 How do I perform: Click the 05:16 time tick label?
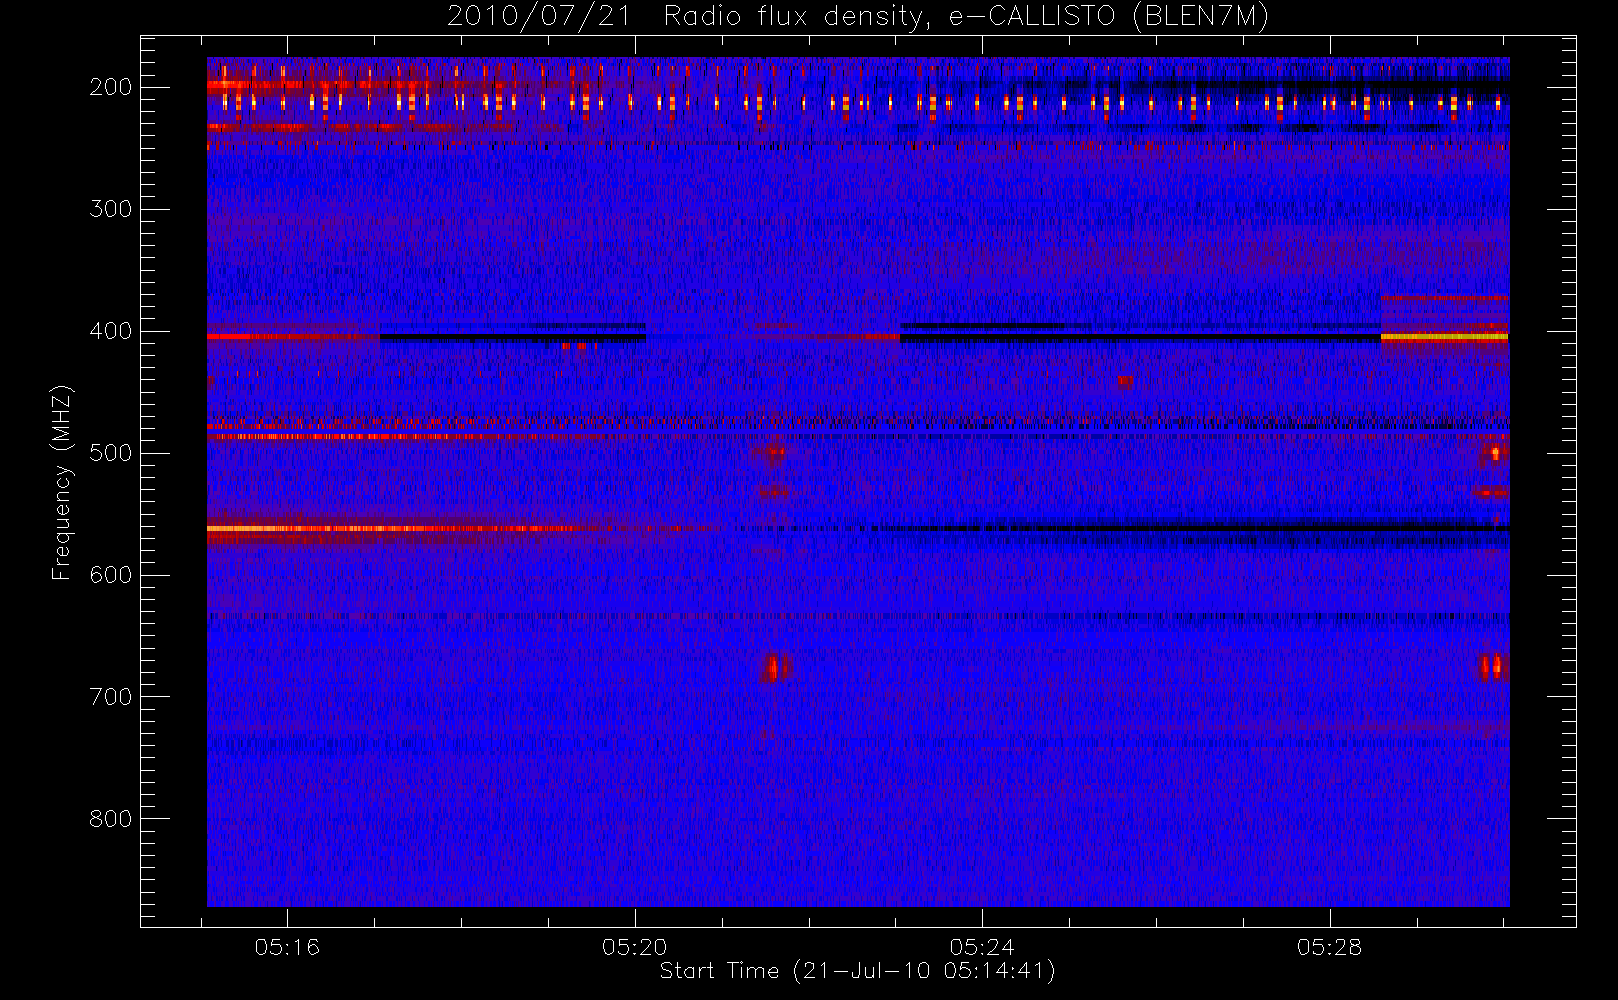[287, 947]
